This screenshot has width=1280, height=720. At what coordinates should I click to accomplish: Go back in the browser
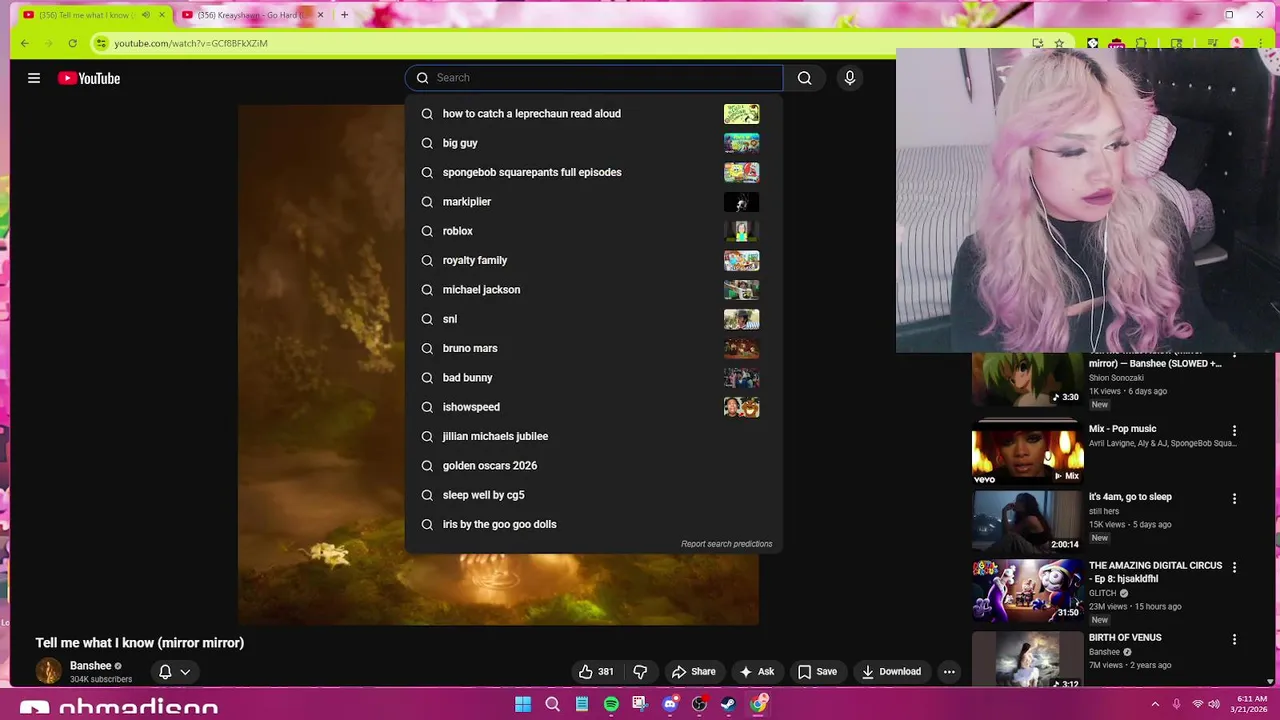click(x=25, y=43)
